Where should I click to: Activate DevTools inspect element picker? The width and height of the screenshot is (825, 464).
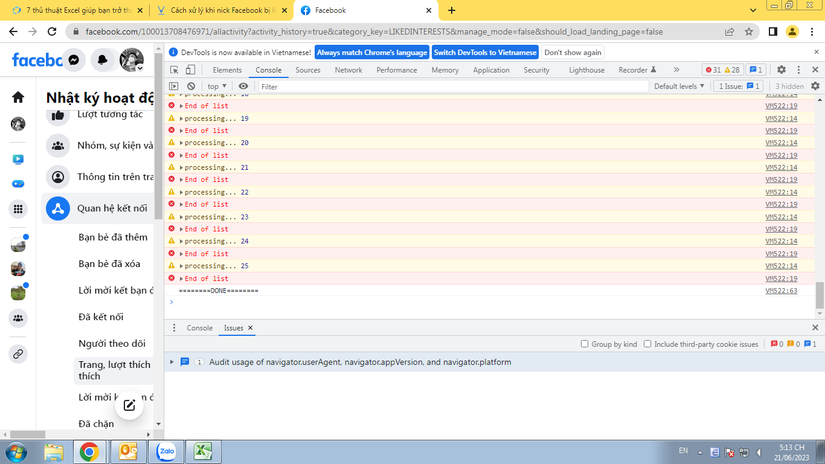tap(174, 70)
